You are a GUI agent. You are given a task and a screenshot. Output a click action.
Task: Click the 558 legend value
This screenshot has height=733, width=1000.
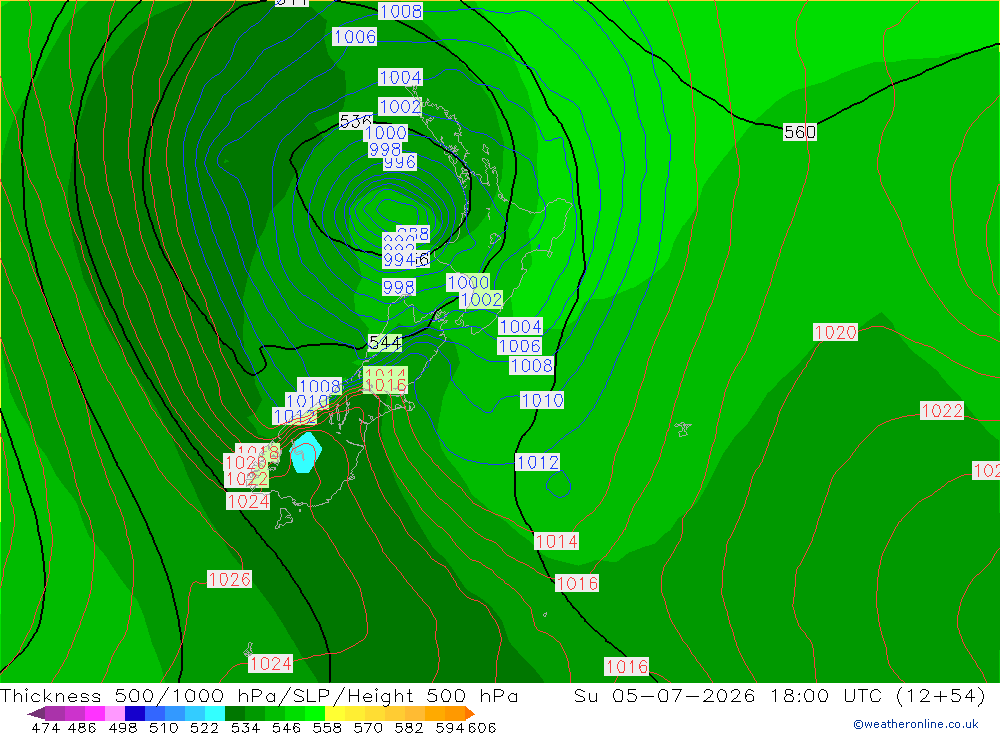point(327,727)
